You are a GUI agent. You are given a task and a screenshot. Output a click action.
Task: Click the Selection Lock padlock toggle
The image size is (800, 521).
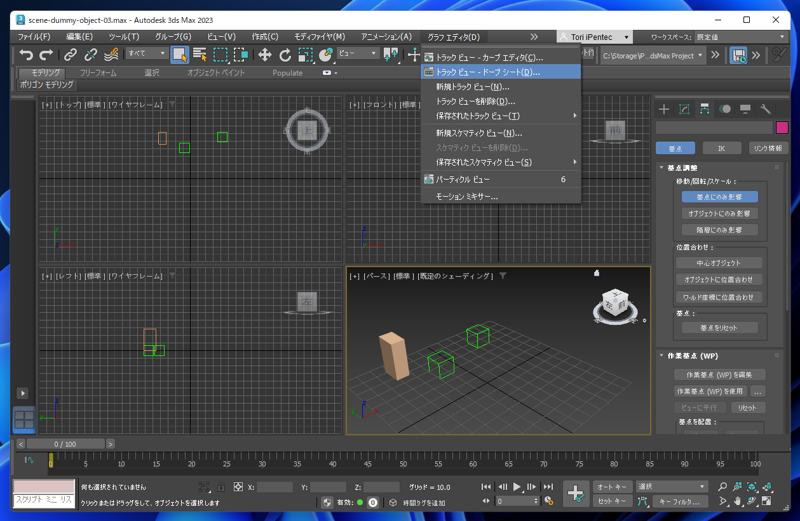[221, 487]
